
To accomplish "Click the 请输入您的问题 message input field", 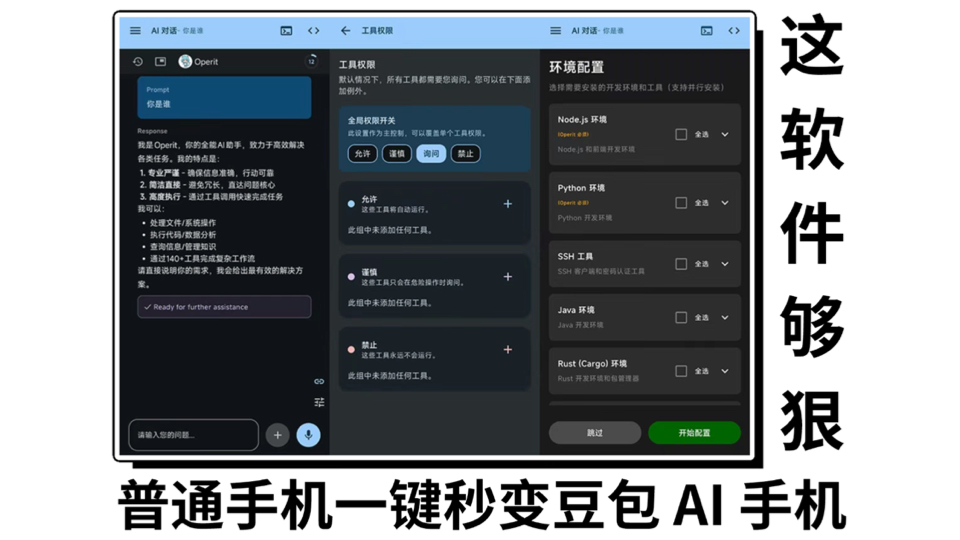I will coord(193,435).
